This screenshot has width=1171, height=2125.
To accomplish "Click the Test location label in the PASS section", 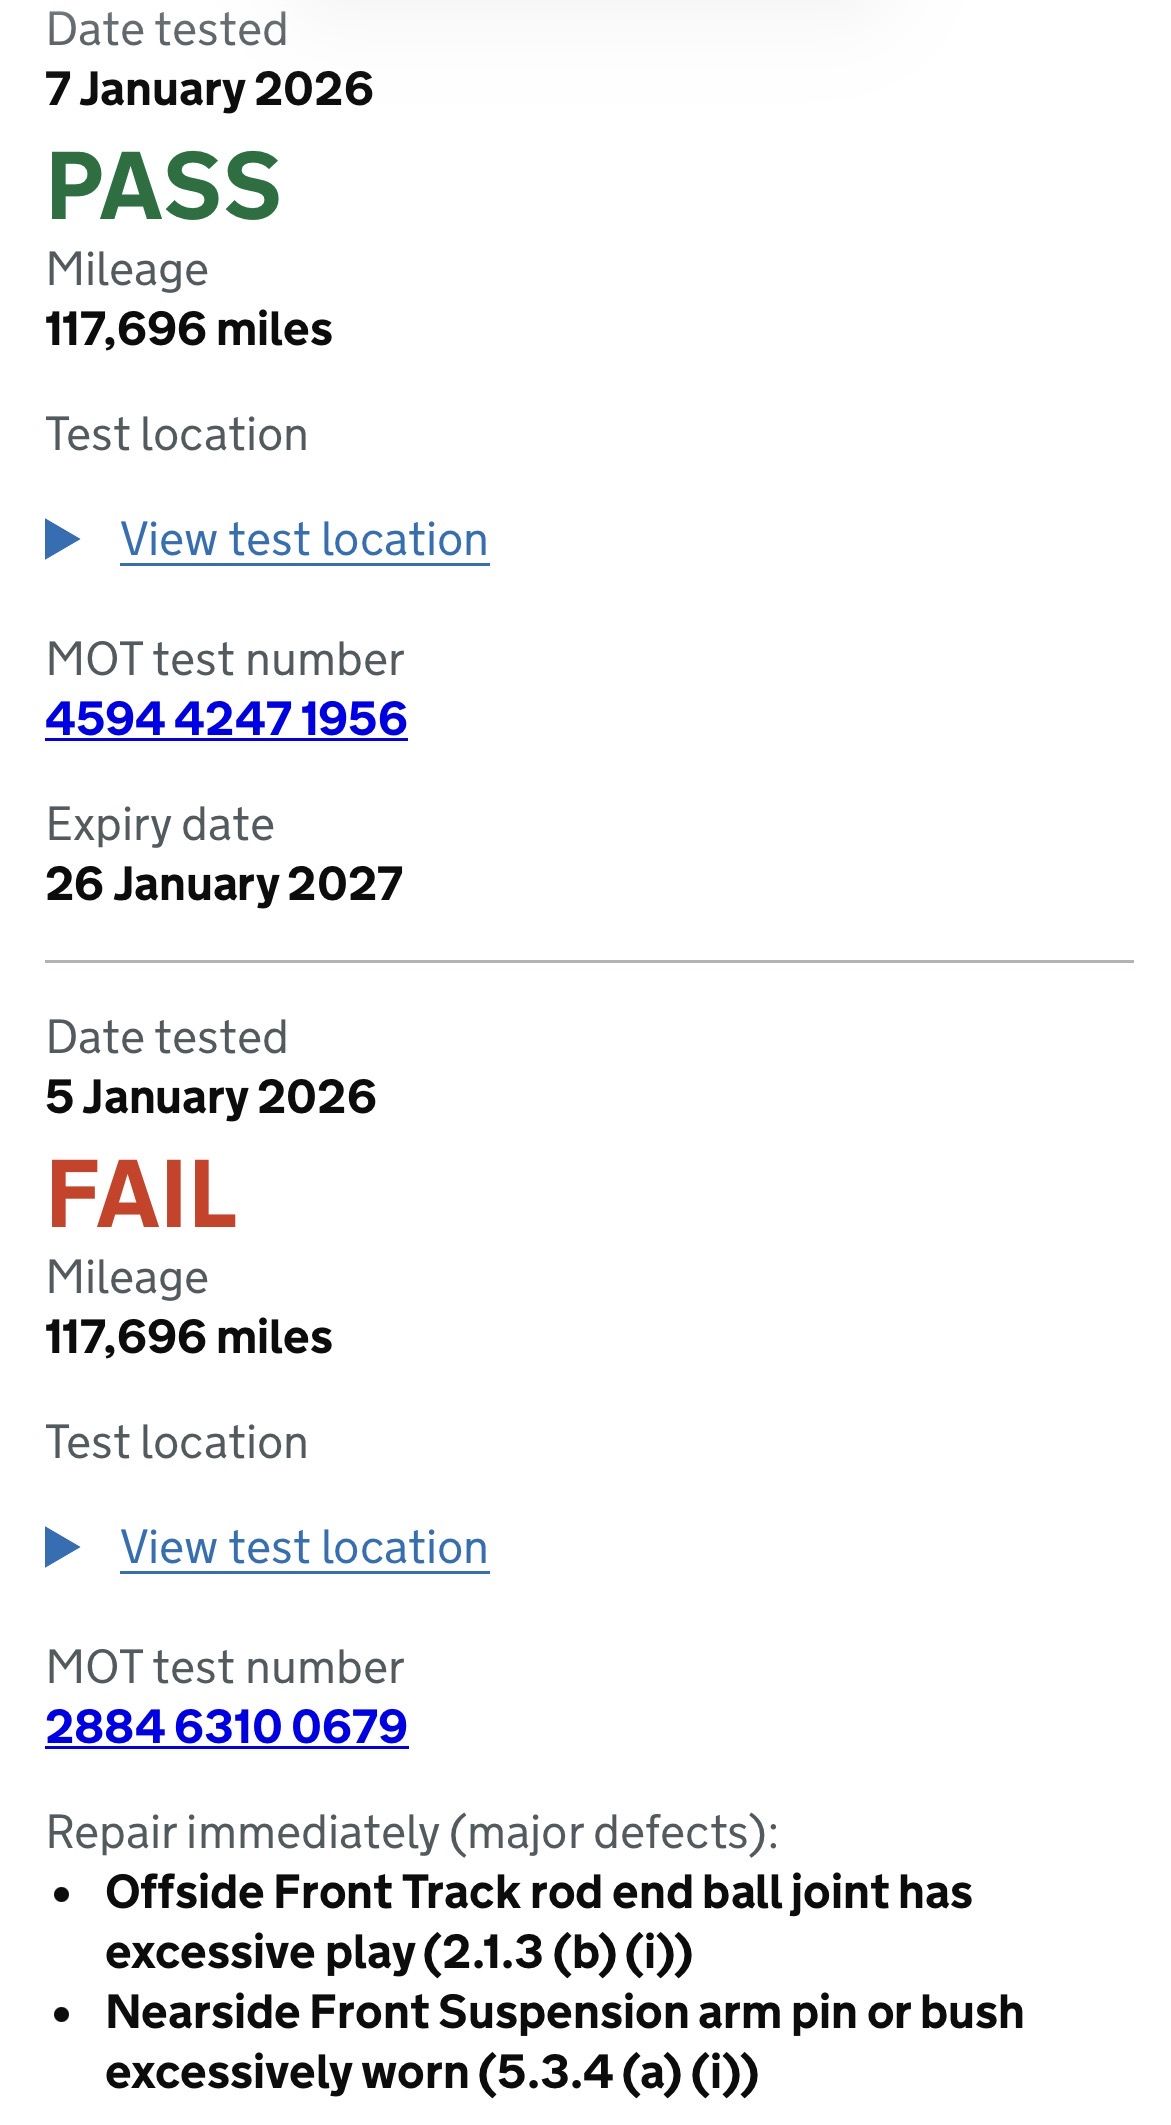I will click(177, 435).
